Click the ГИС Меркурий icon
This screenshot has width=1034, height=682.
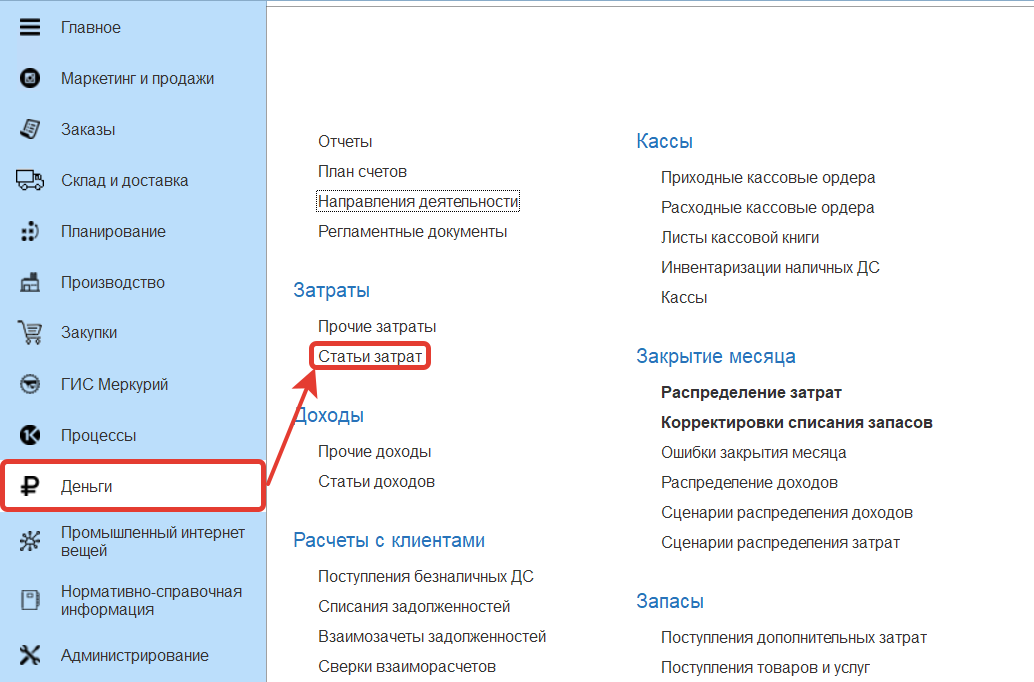pos(30,385)
